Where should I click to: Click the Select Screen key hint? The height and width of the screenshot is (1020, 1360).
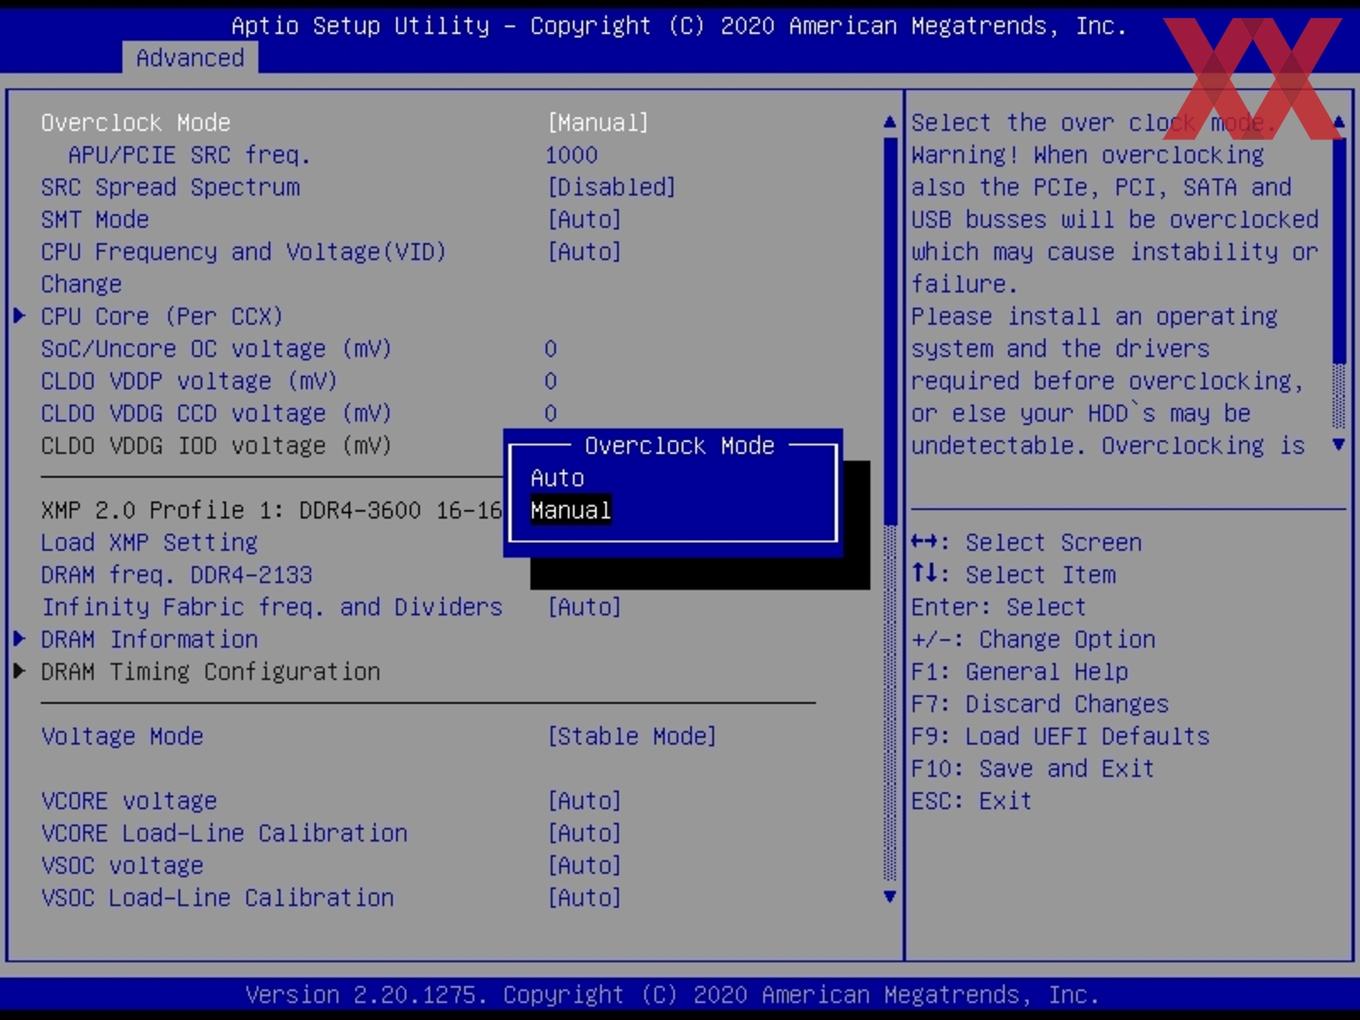click(x=1026, y=543)
